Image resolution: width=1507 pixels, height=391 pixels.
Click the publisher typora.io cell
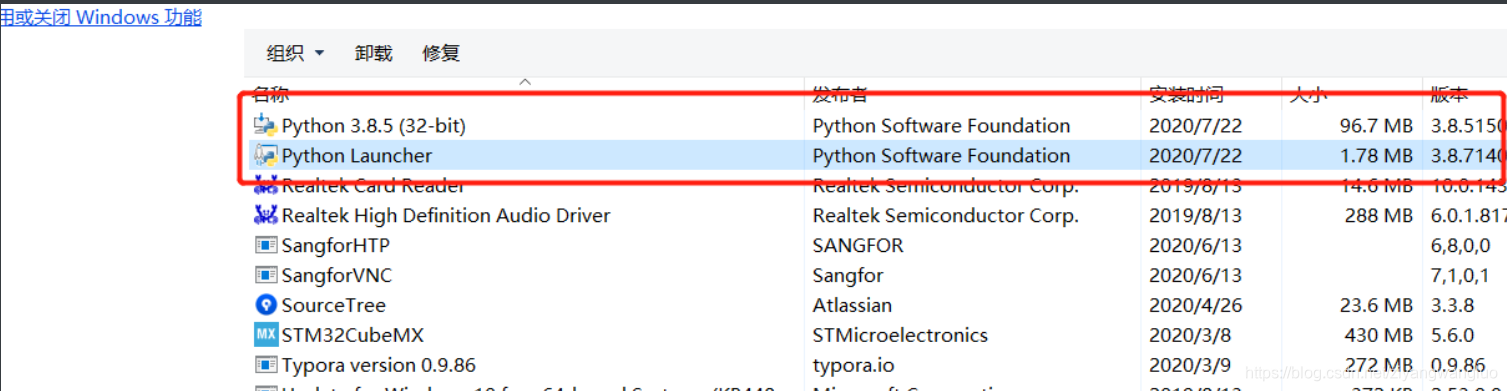point(854,365)
